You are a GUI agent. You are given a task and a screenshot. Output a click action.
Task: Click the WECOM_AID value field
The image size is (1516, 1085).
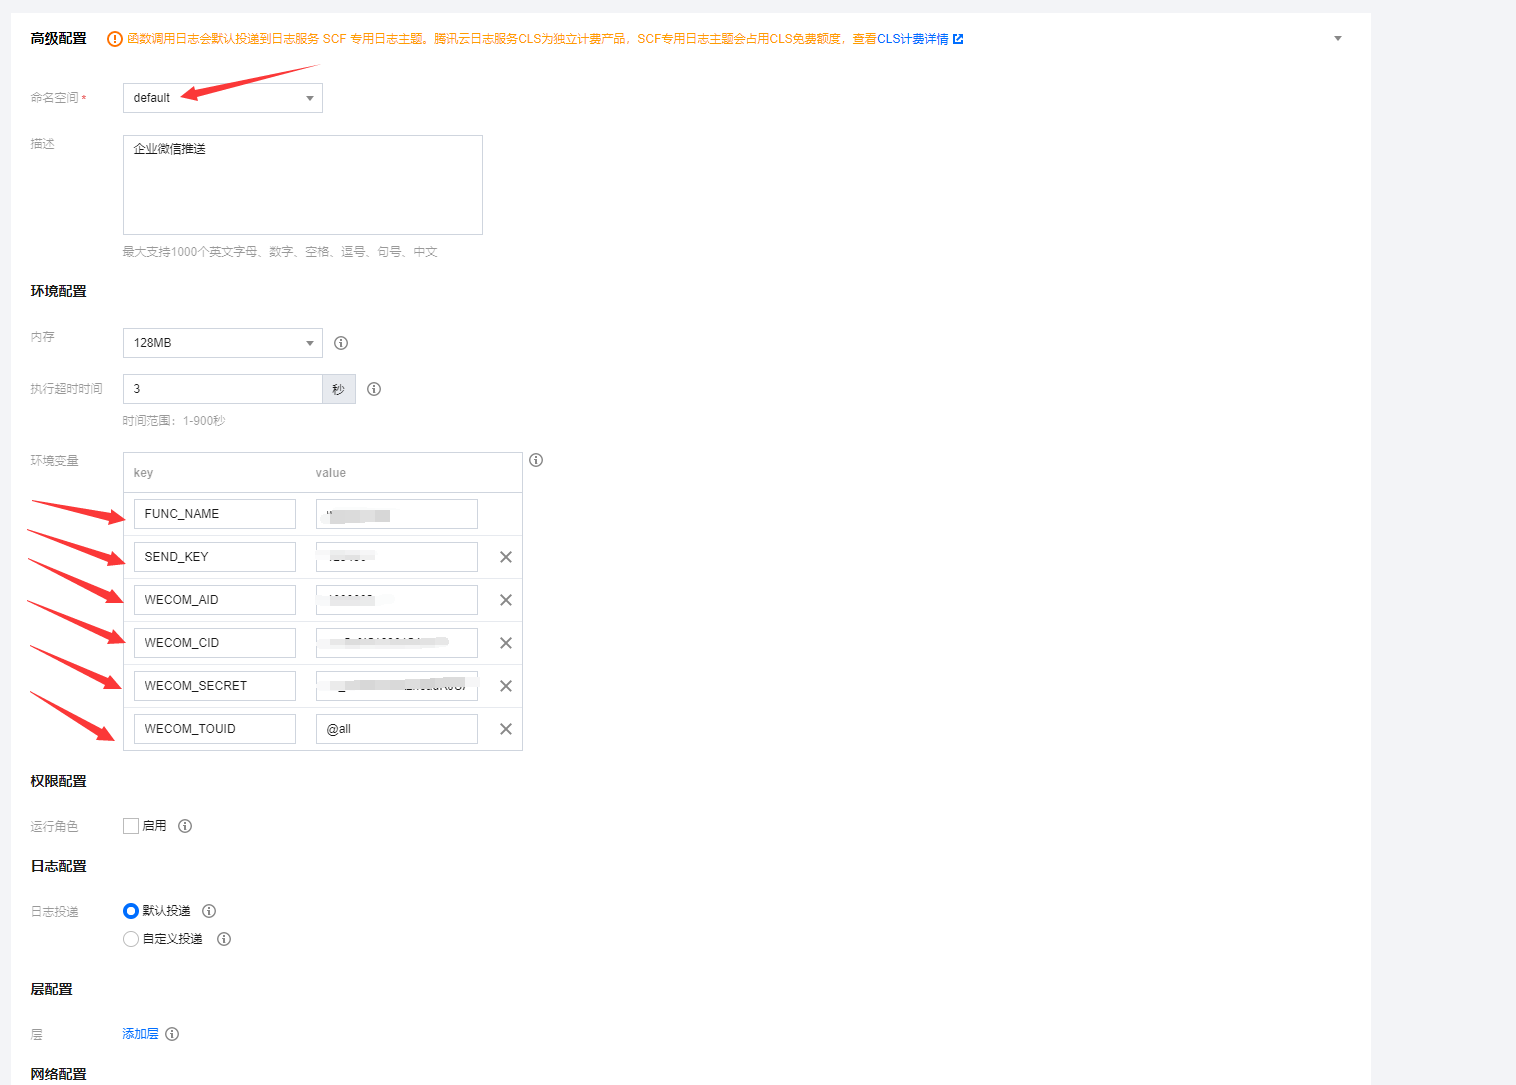pos(397,600)
